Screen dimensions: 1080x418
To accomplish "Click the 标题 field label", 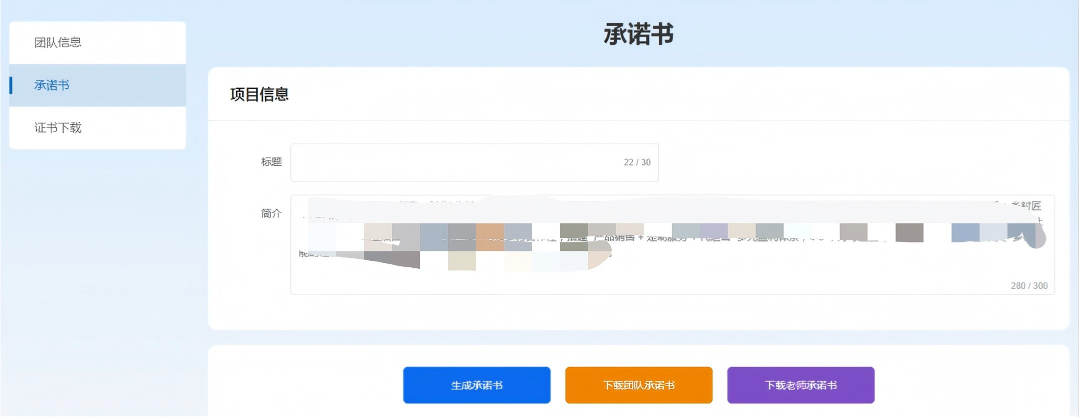I will pos(270,162).
